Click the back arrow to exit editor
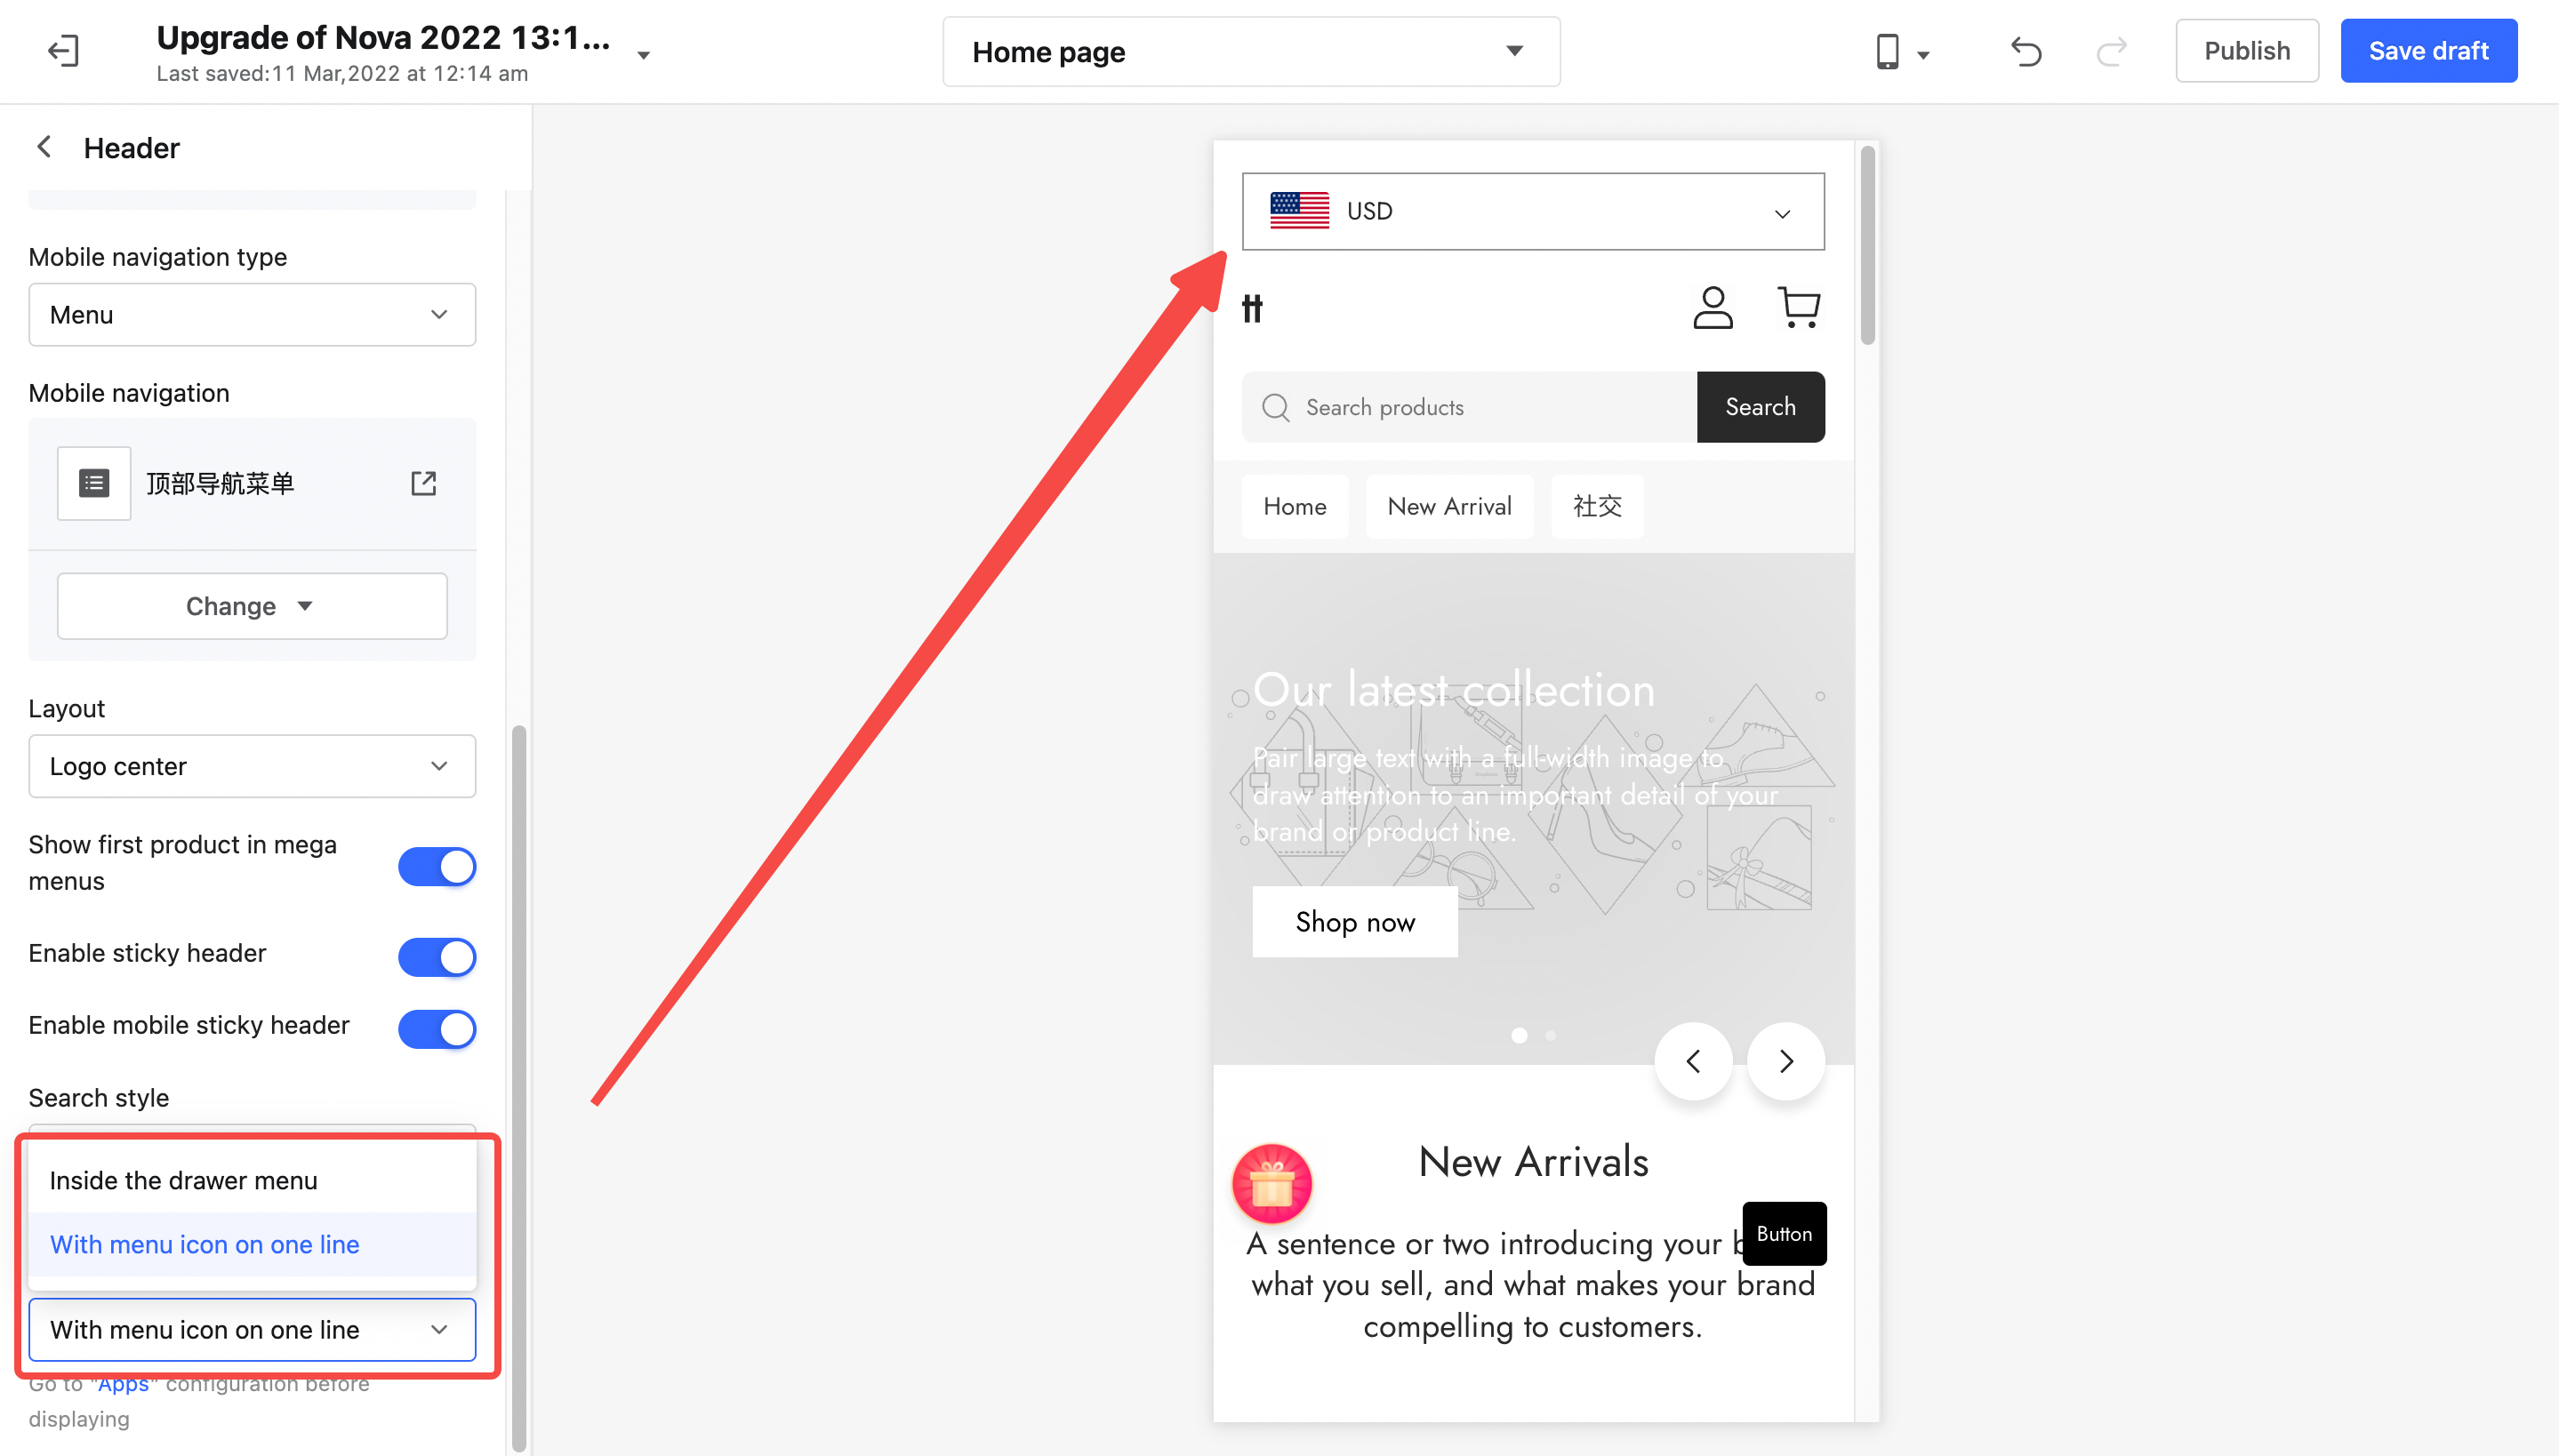Viewport: 2559px width, 1456px height. [x=63, y=49]
